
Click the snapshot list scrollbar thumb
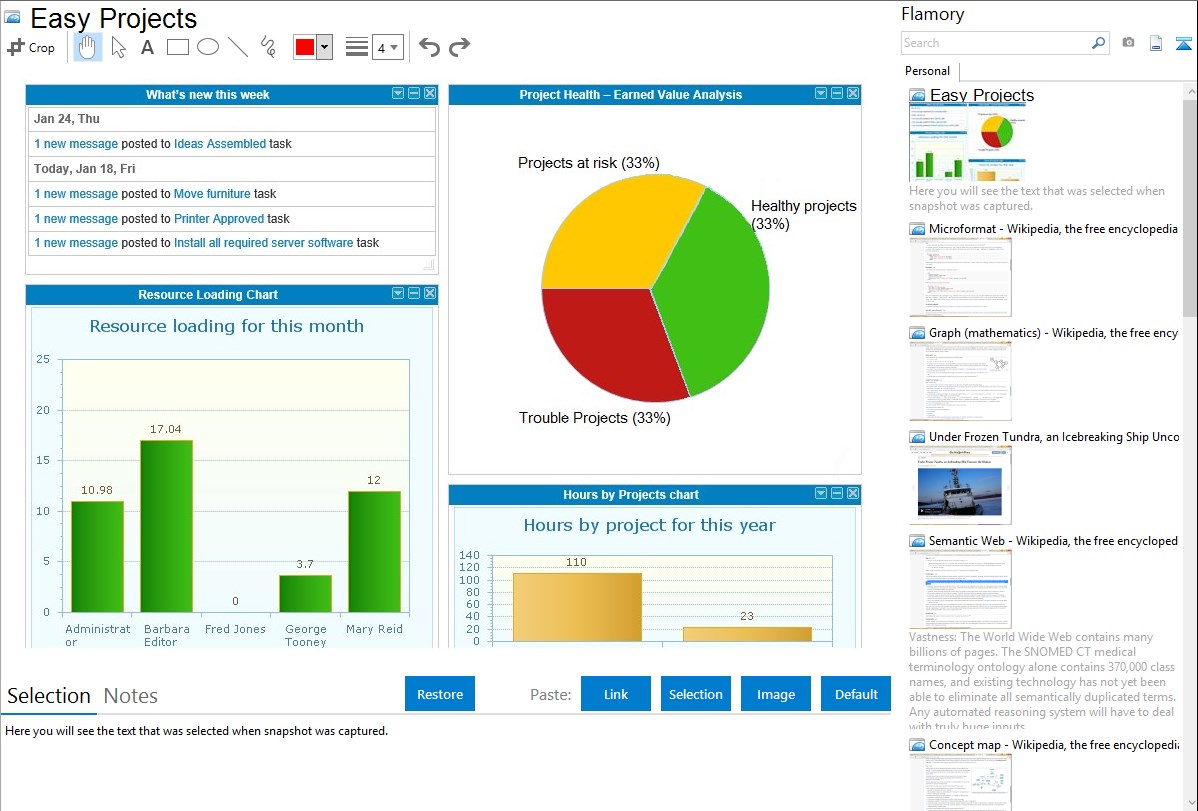pyautogui.click(x=1190, y=206)
